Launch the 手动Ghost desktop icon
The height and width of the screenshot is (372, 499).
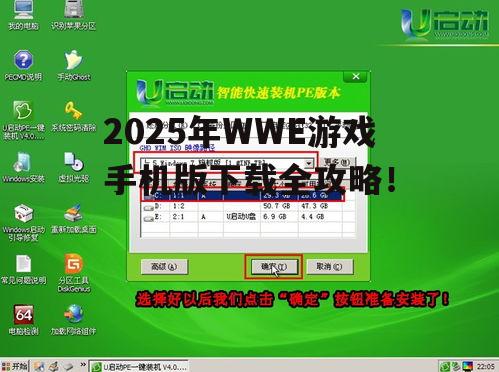(74, 65)
